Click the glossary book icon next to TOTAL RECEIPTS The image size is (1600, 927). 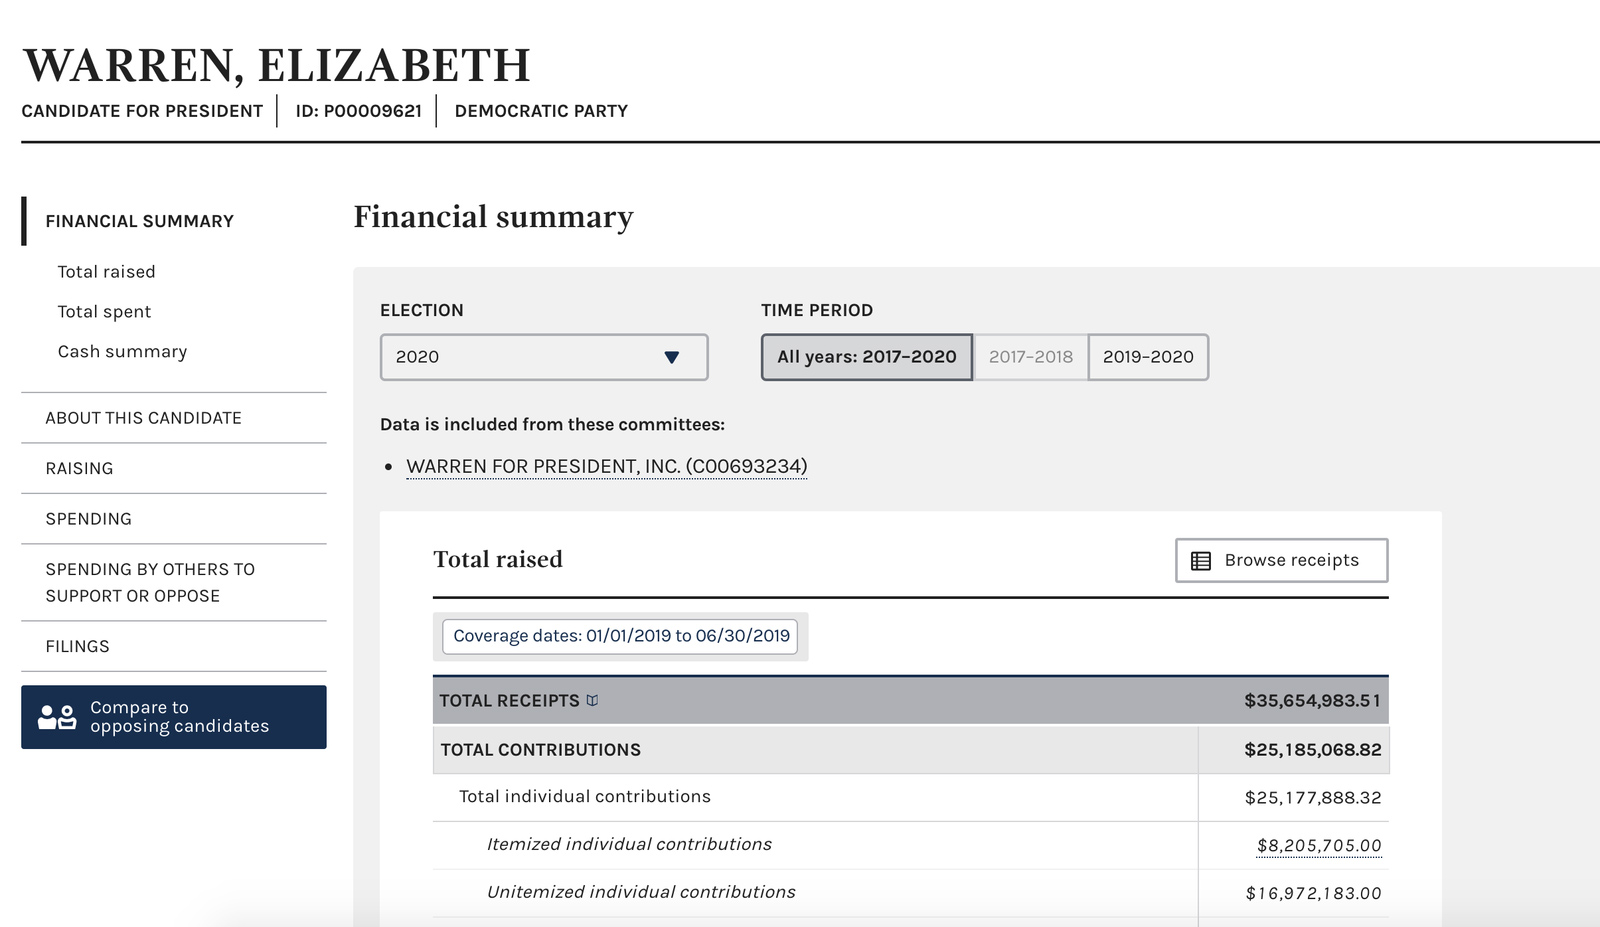coord(594,700)
